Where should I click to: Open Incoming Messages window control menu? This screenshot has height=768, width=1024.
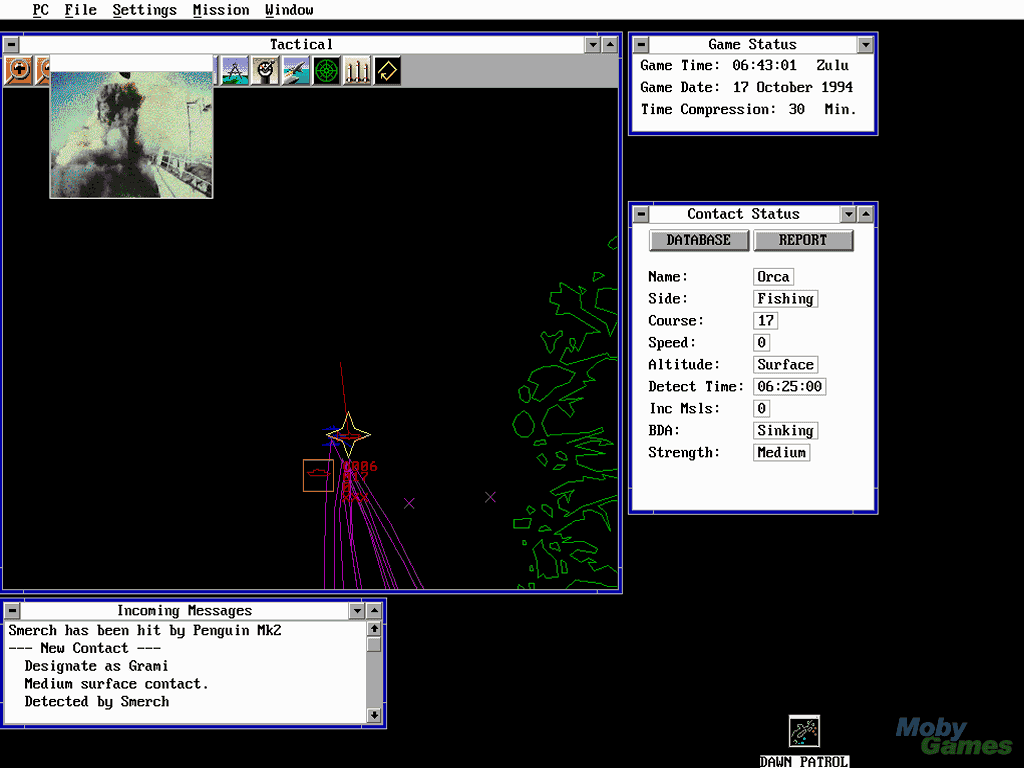pos(11,611)
